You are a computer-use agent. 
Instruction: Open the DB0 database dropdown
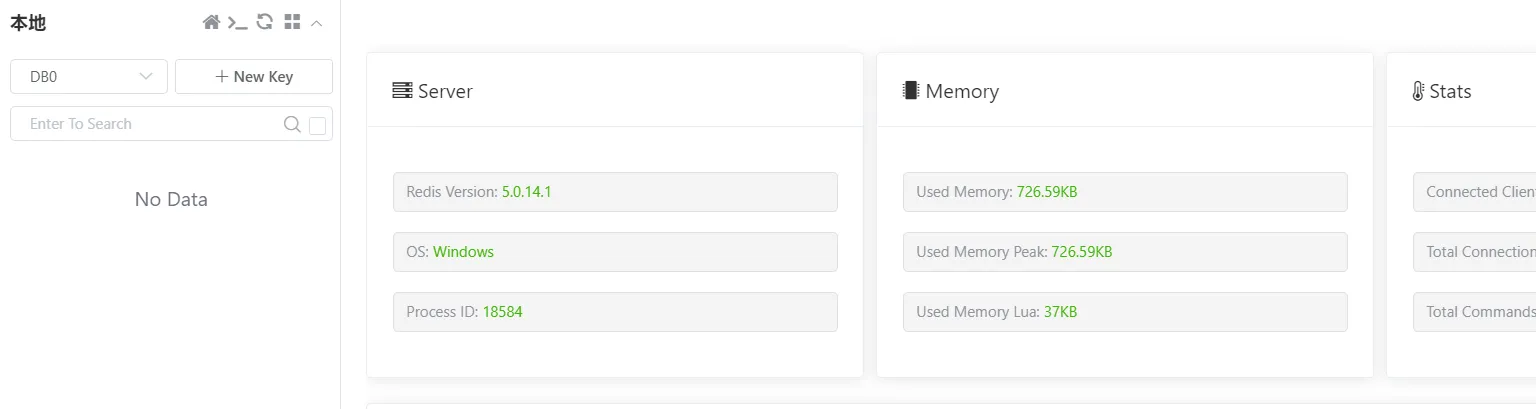click(89, 77)
